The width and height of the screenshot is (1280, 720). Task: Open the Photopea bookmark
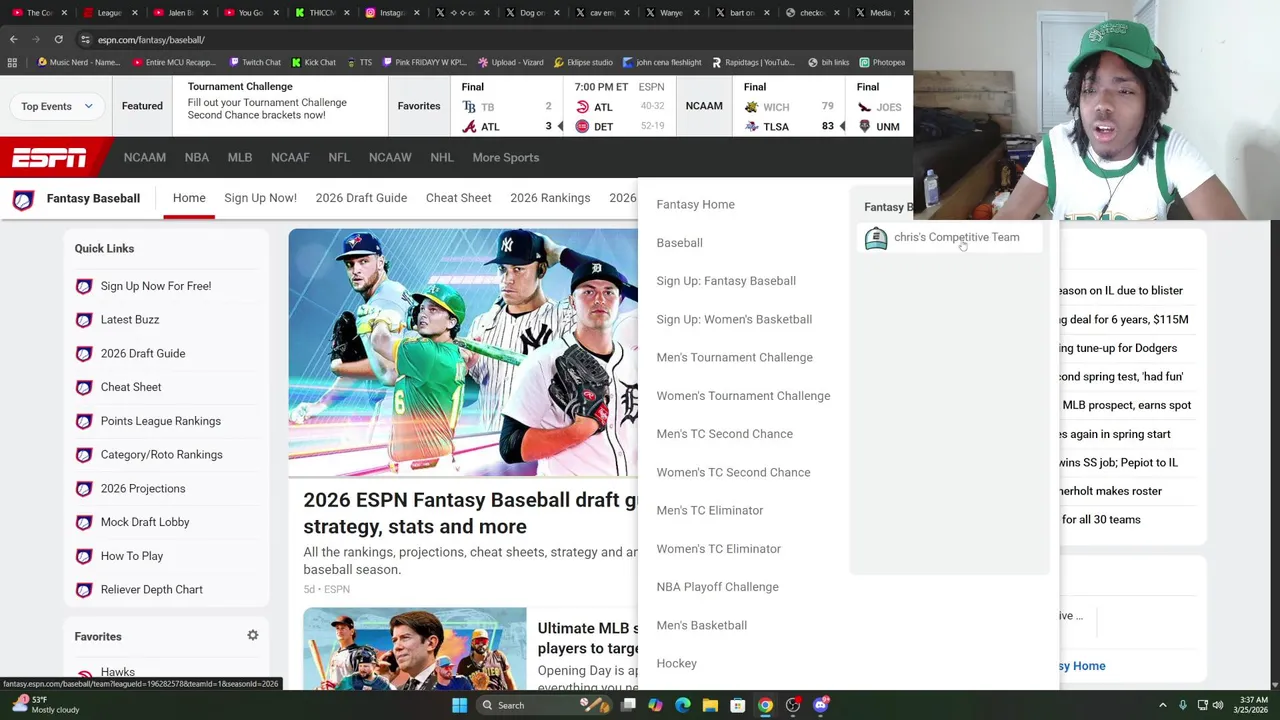(x=882, y=62)
